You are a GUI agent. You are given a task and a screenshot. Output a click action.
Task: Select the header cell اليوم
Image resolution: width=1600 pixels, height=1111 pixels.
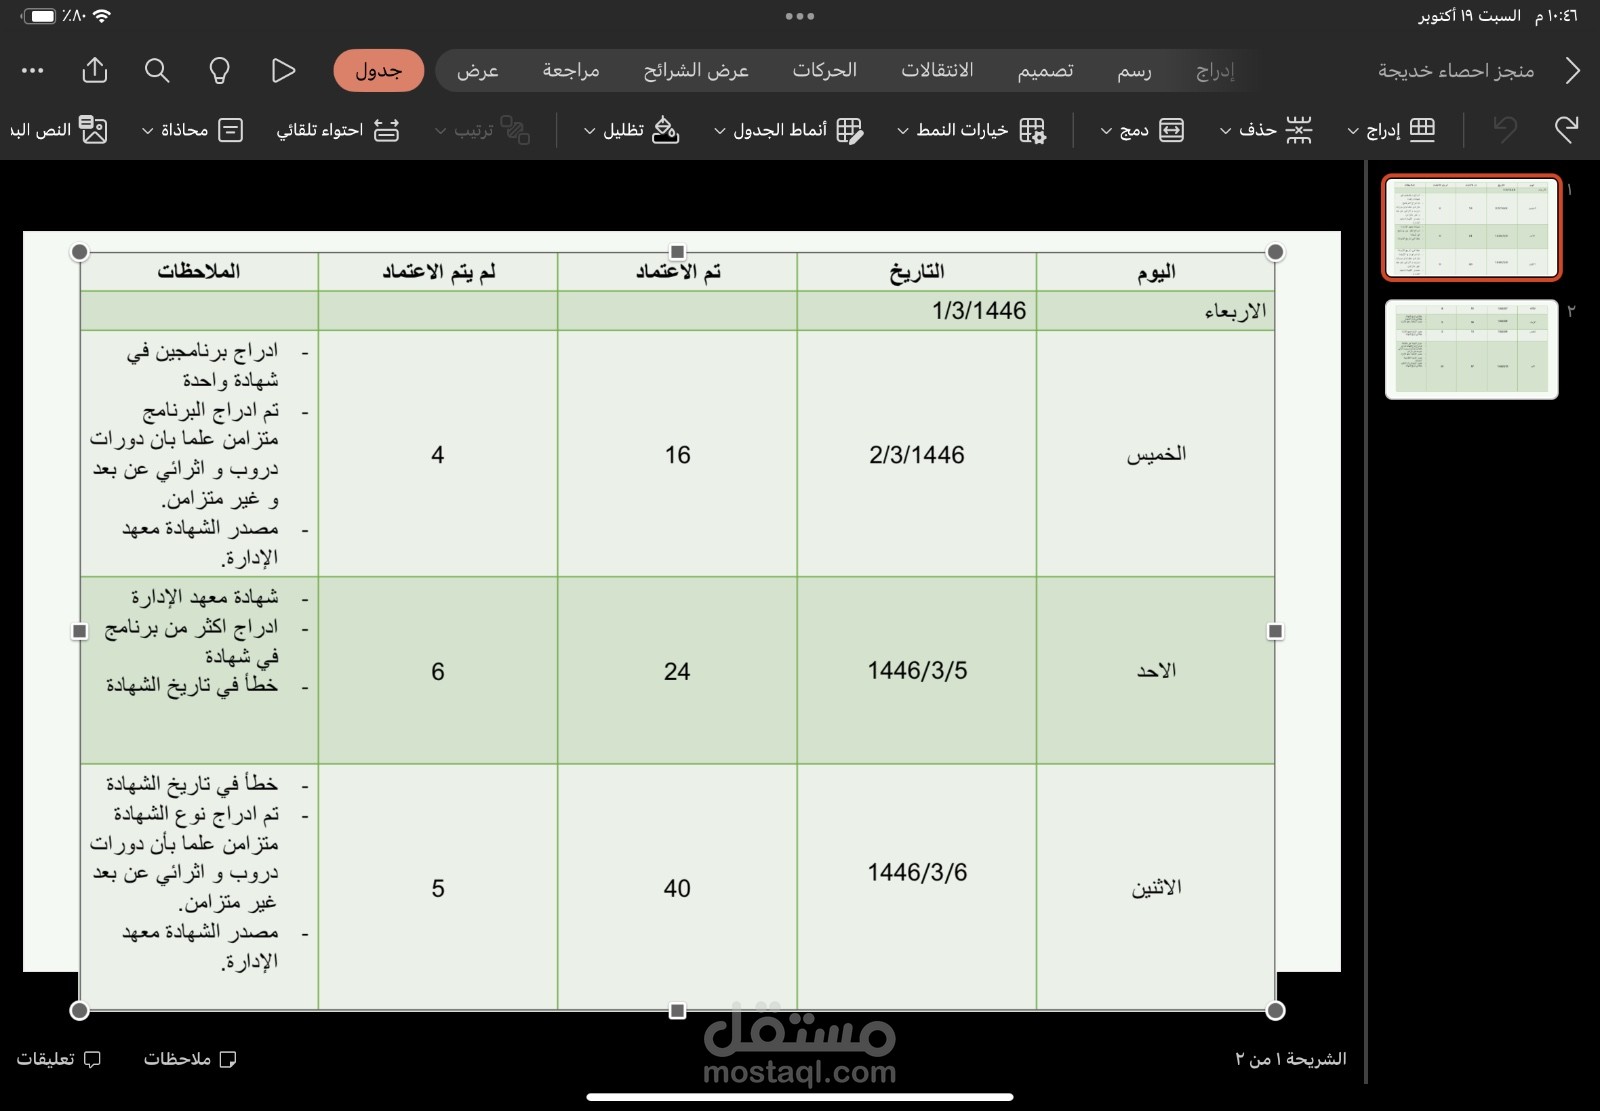[x=1156, y=272]
